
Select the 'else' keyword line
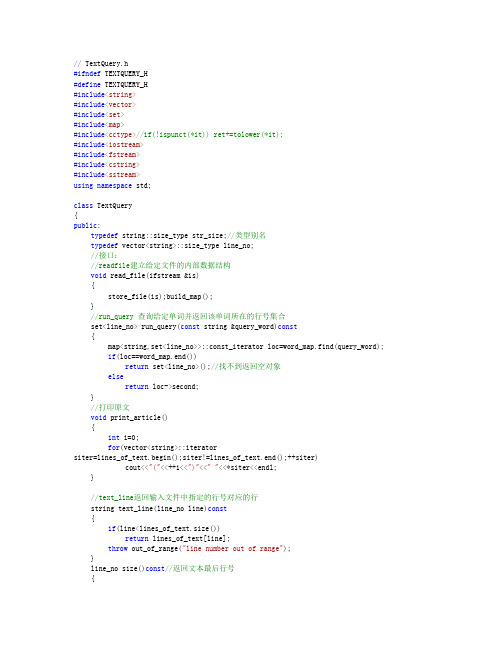(115, 377)
